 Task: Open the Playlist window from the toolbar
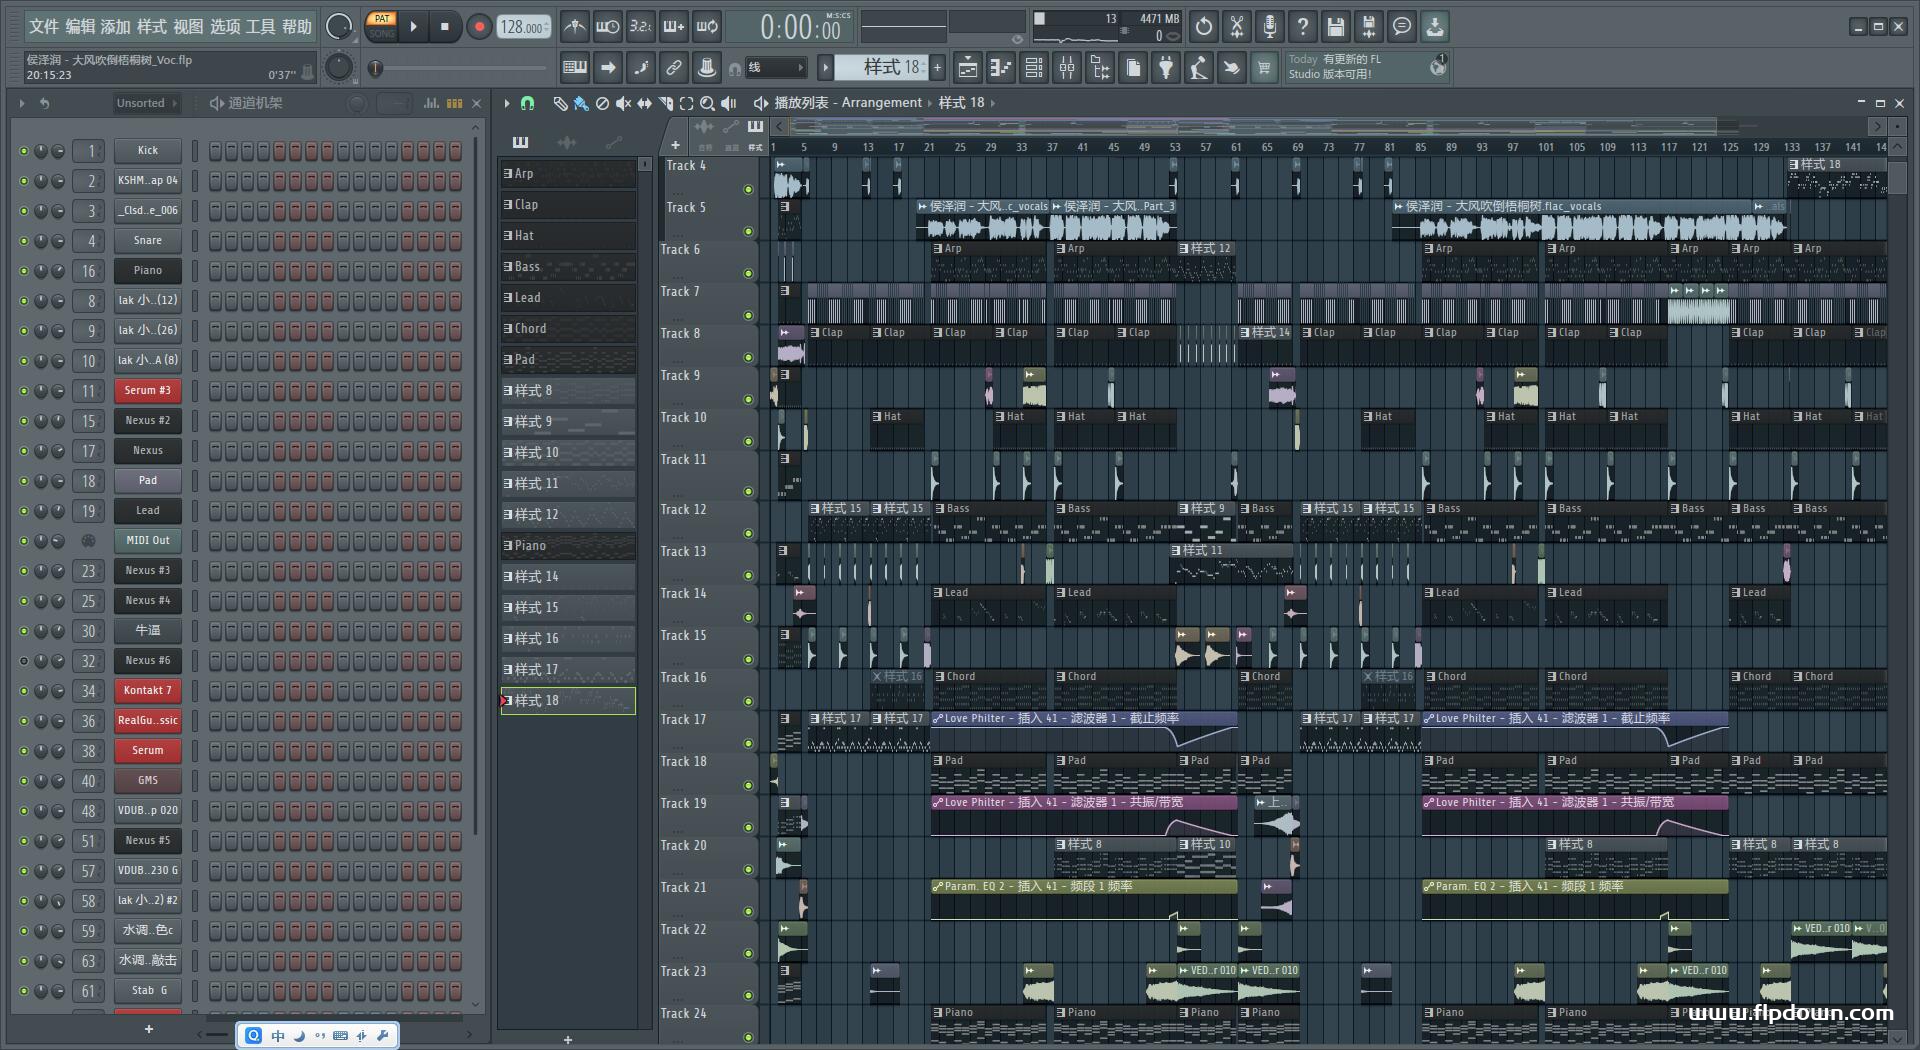[968, 68]
